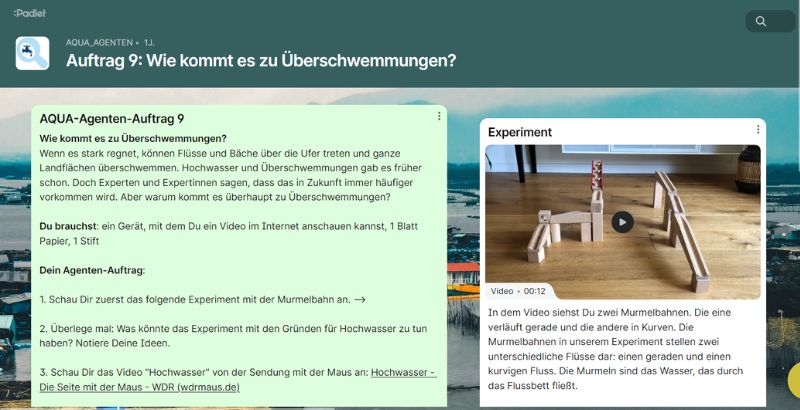Click the 'Dein Agenten-Auftrag:' heading

[92, 270]
